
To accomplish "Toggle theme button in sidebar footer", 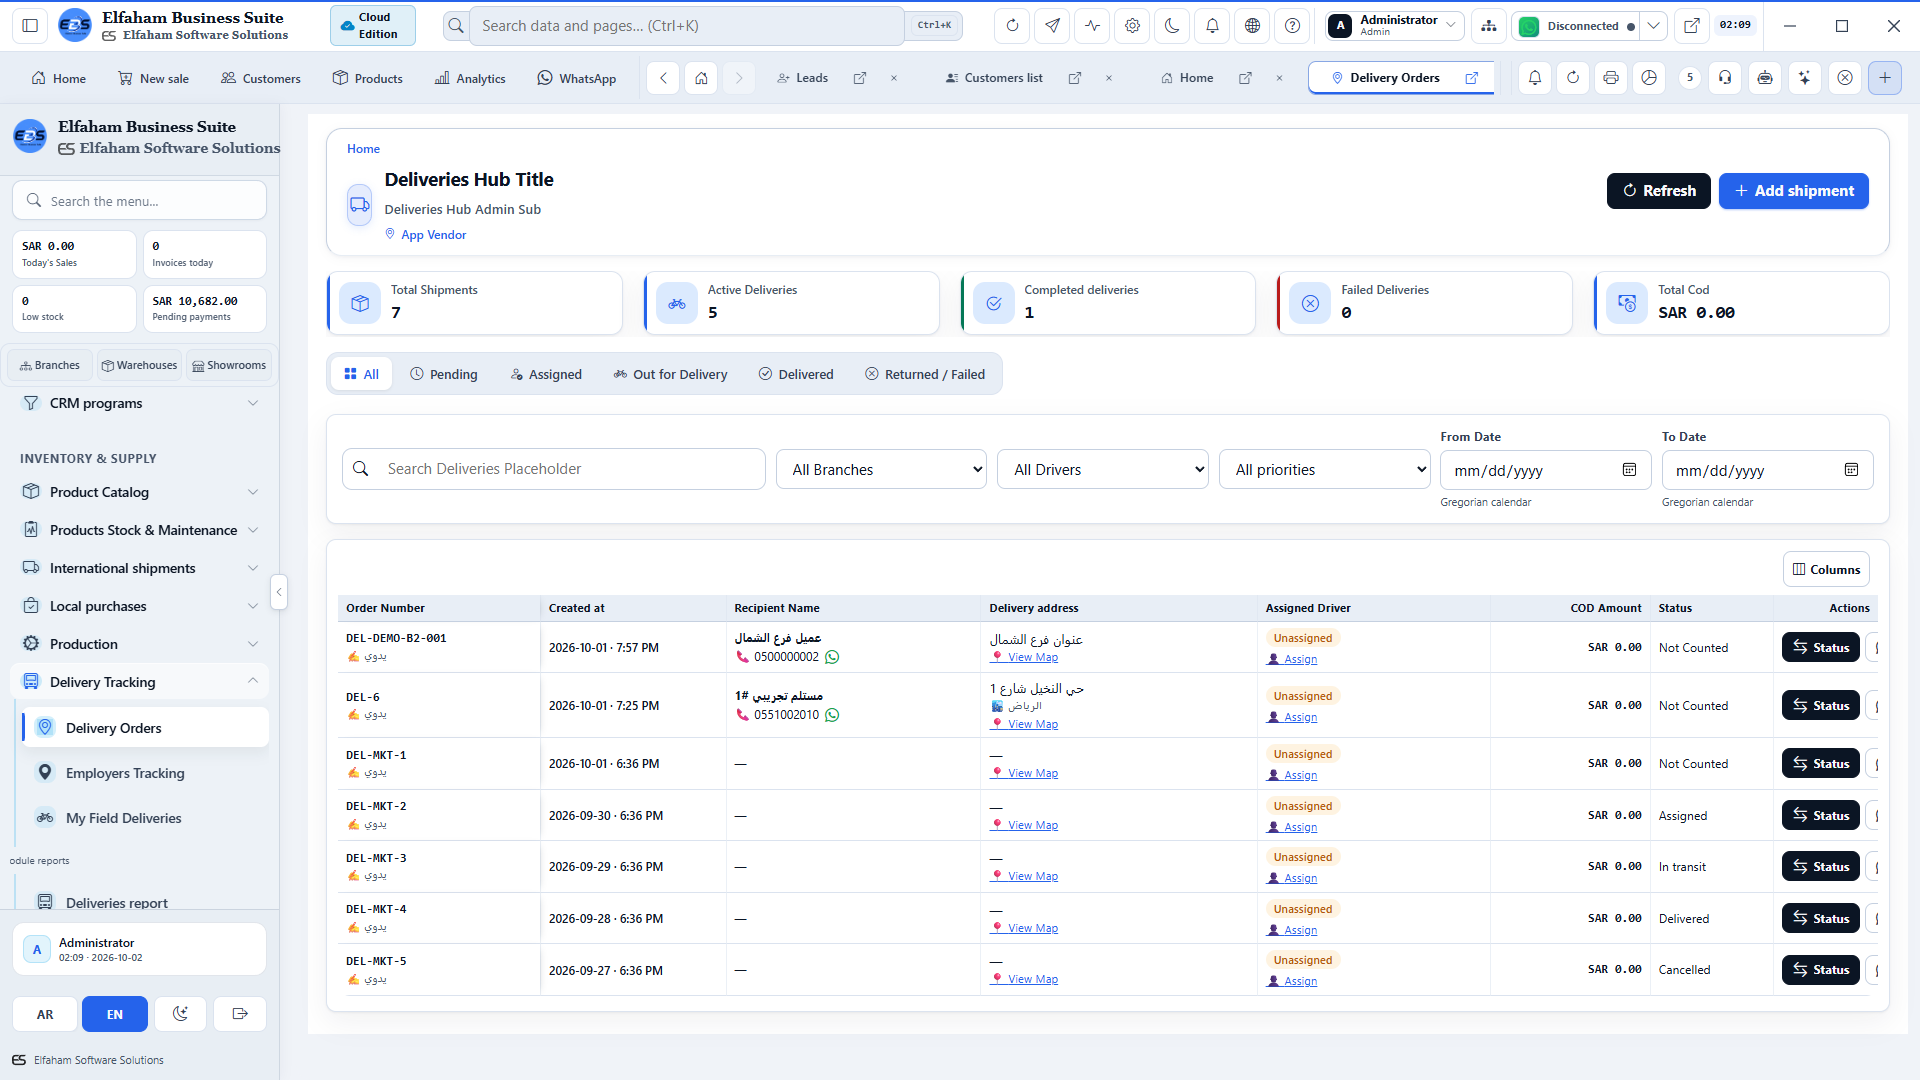I will pos(180,1014).
